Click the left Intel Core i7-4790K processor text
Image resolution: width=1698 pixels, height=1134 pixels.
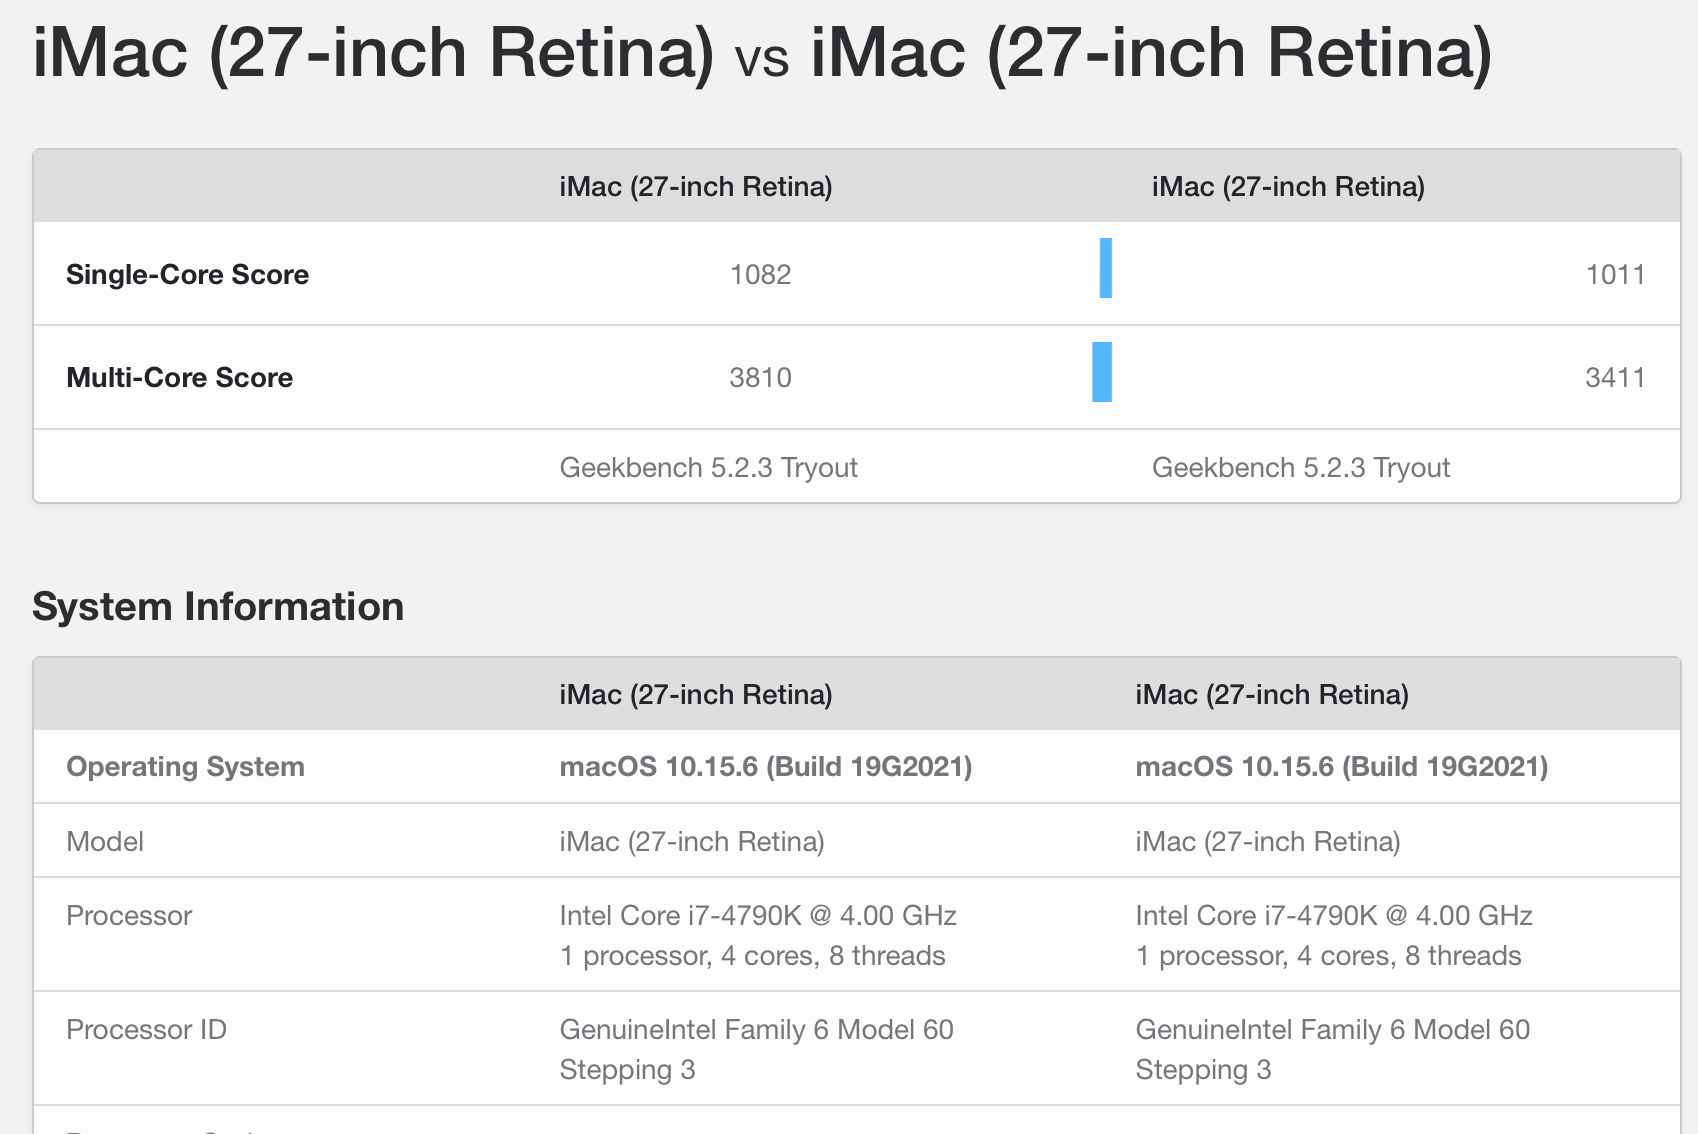click(757, 916)
